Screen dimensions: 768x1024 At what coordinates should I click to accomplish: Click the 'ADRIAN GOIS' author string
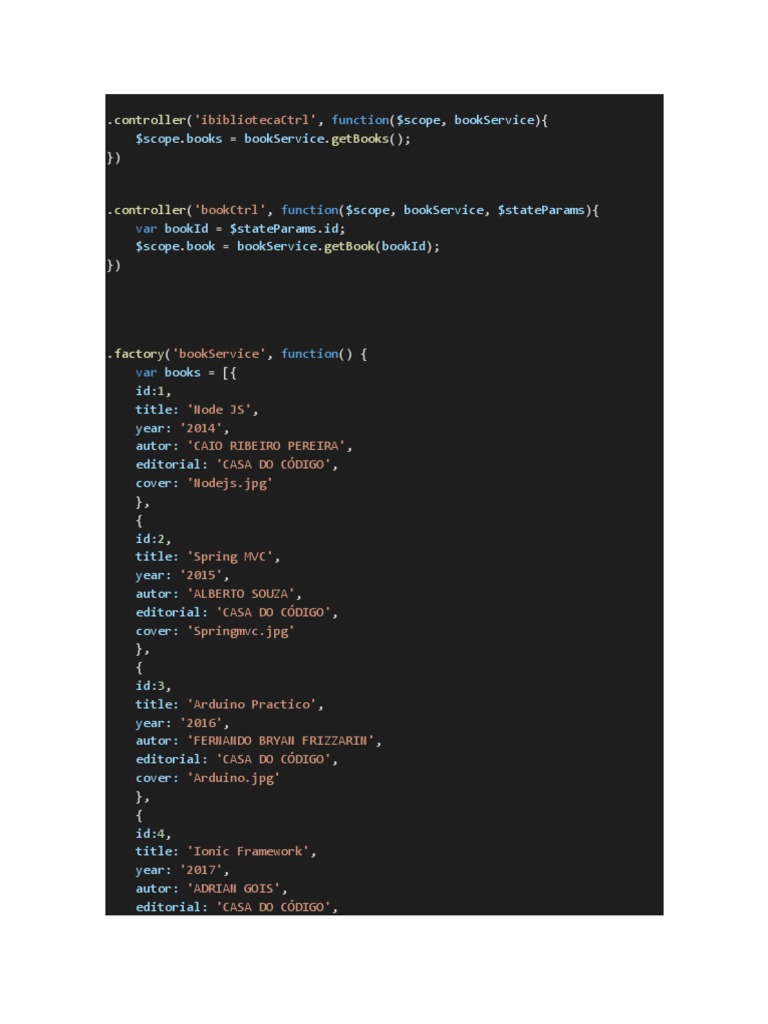[238, 888]
